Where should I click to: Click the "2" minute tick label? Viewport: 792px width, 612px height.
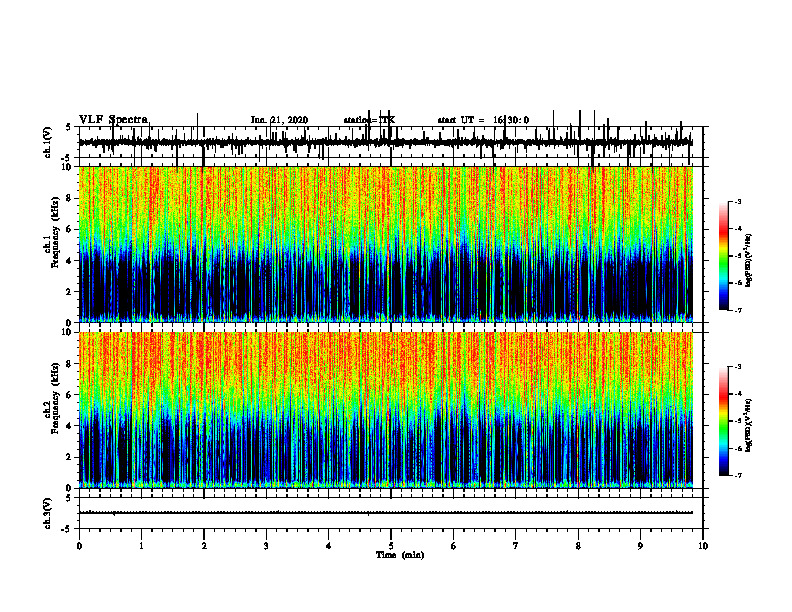coord(204,546)
